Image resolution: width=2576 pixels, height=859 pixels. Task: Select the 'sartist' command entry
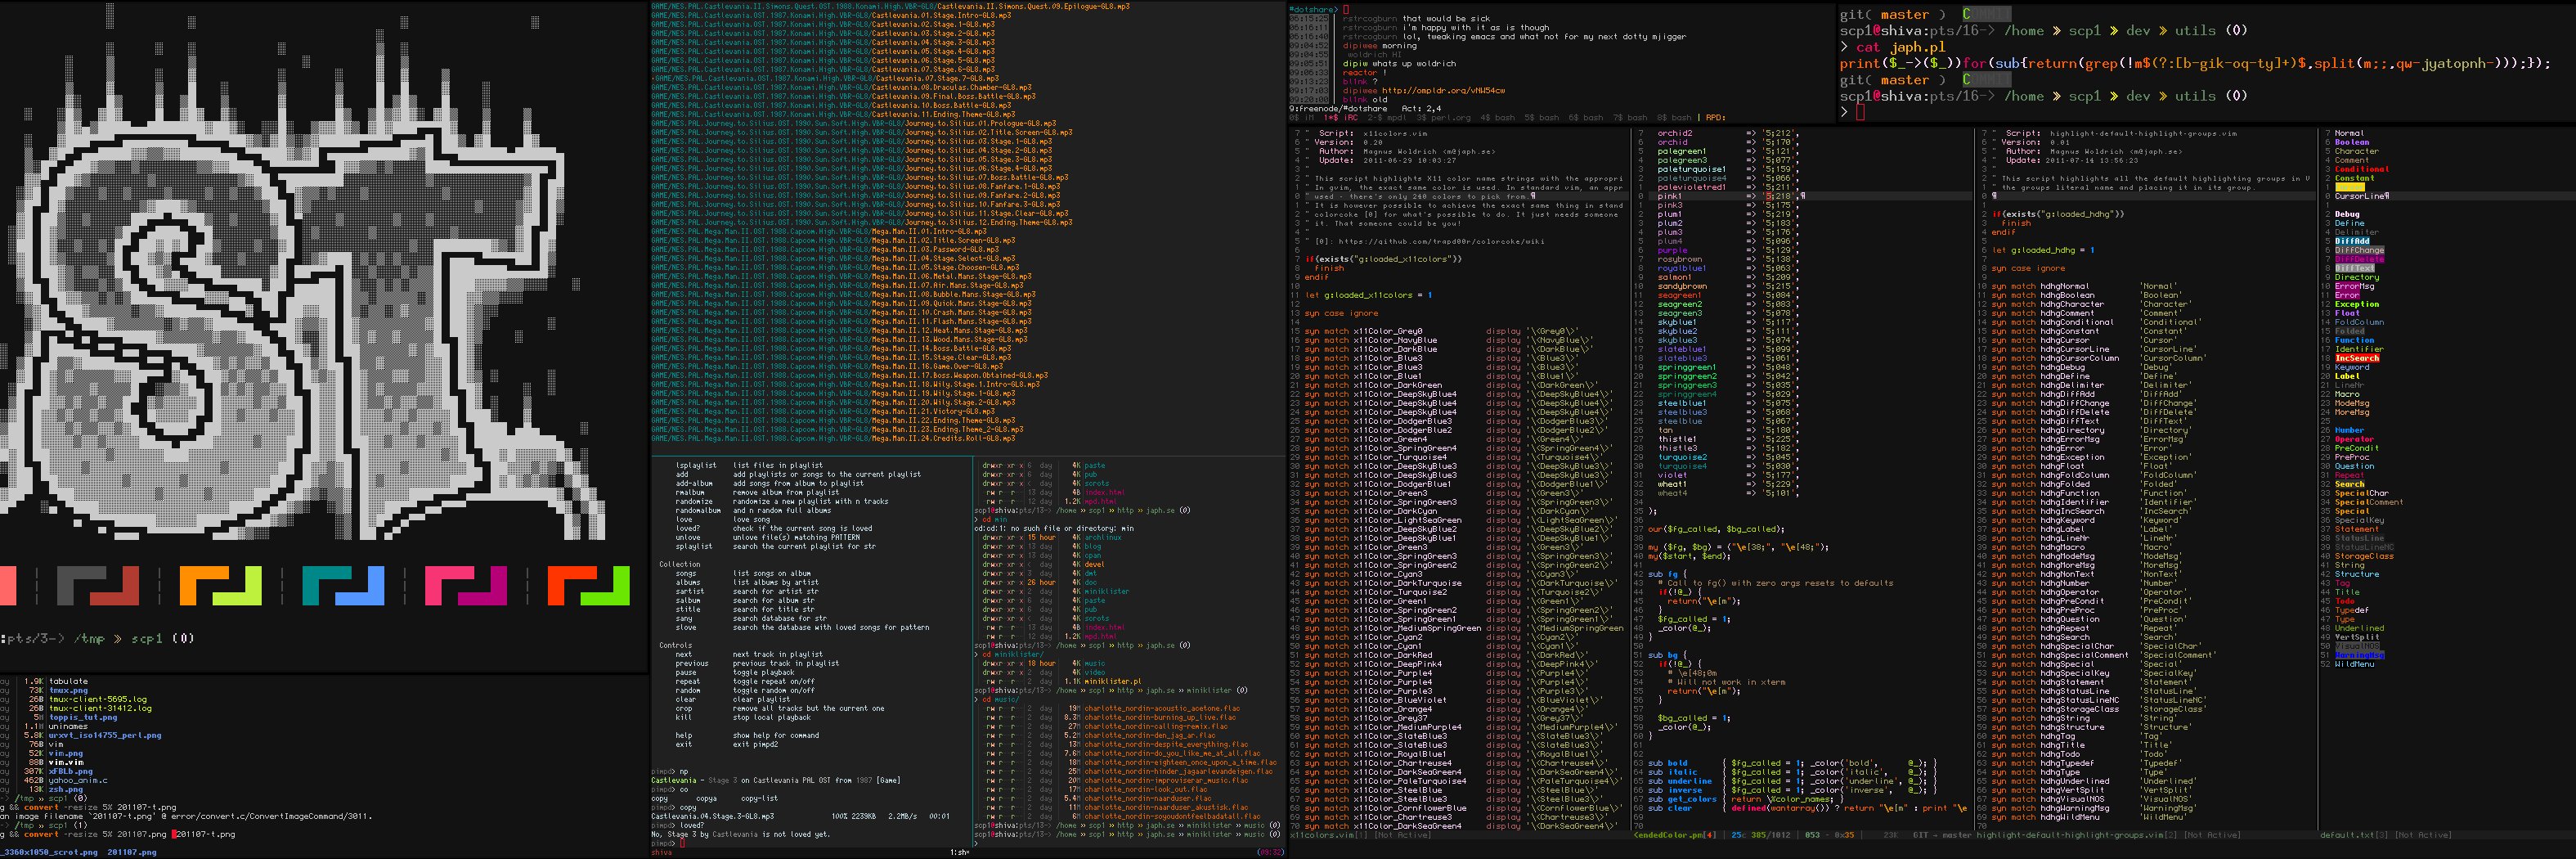click(x=690, y=591)
